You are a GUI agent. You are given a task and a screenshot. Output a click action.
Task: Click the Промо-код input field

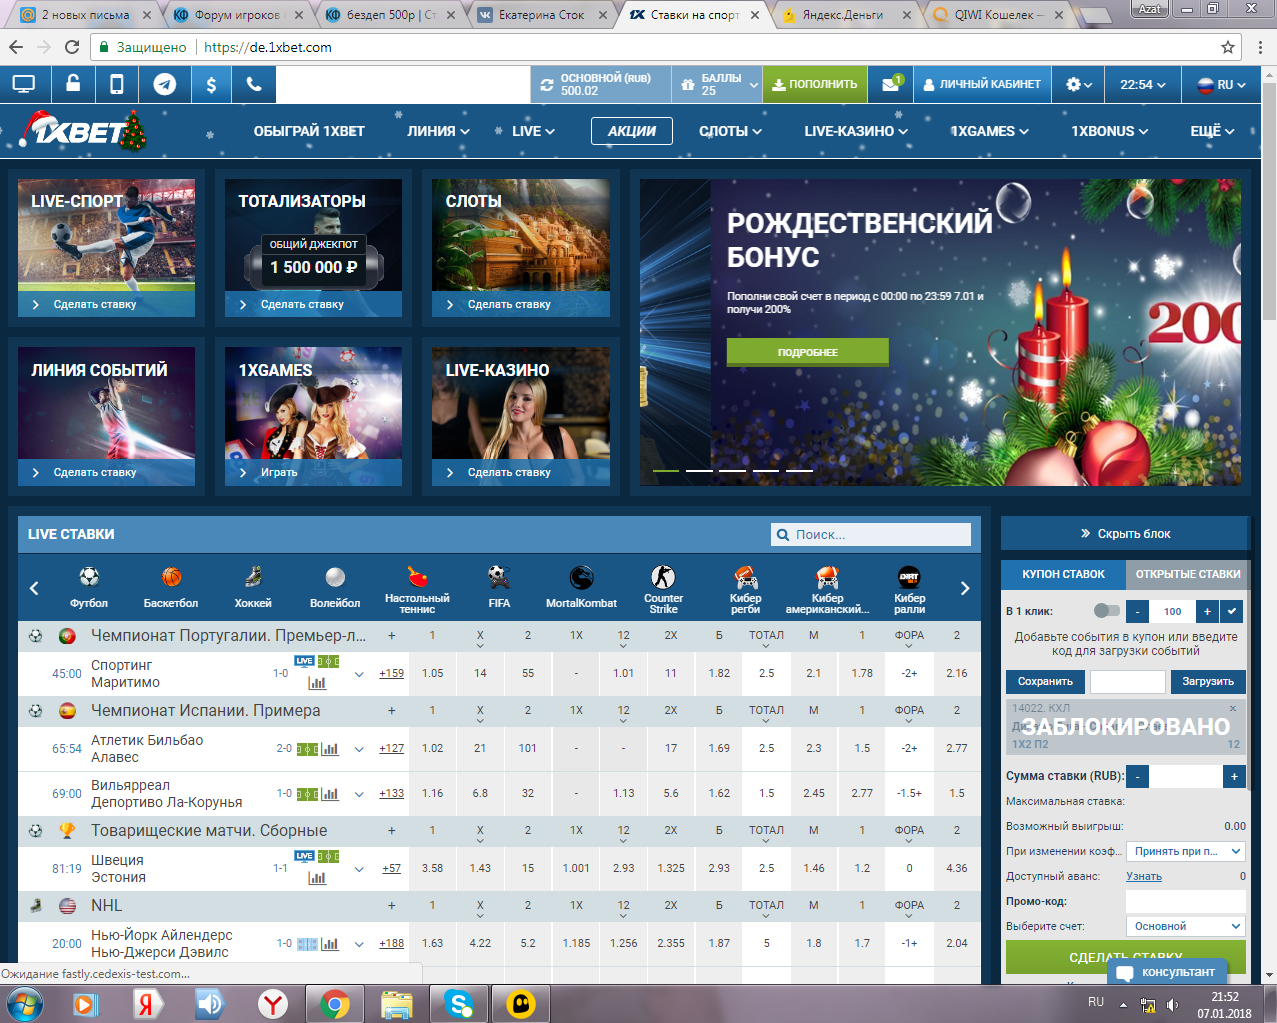[1185, 901]
